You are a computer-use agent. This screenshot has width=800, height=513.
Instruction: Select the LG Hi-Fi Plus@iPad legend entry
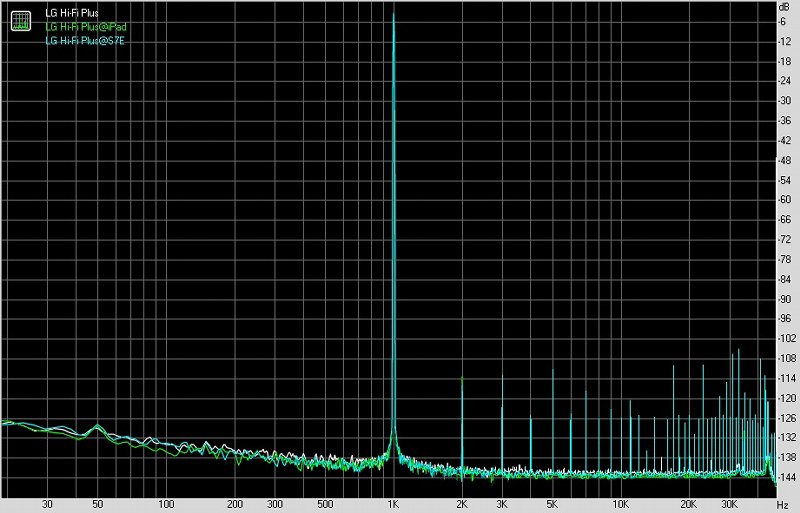coord(86,27)
